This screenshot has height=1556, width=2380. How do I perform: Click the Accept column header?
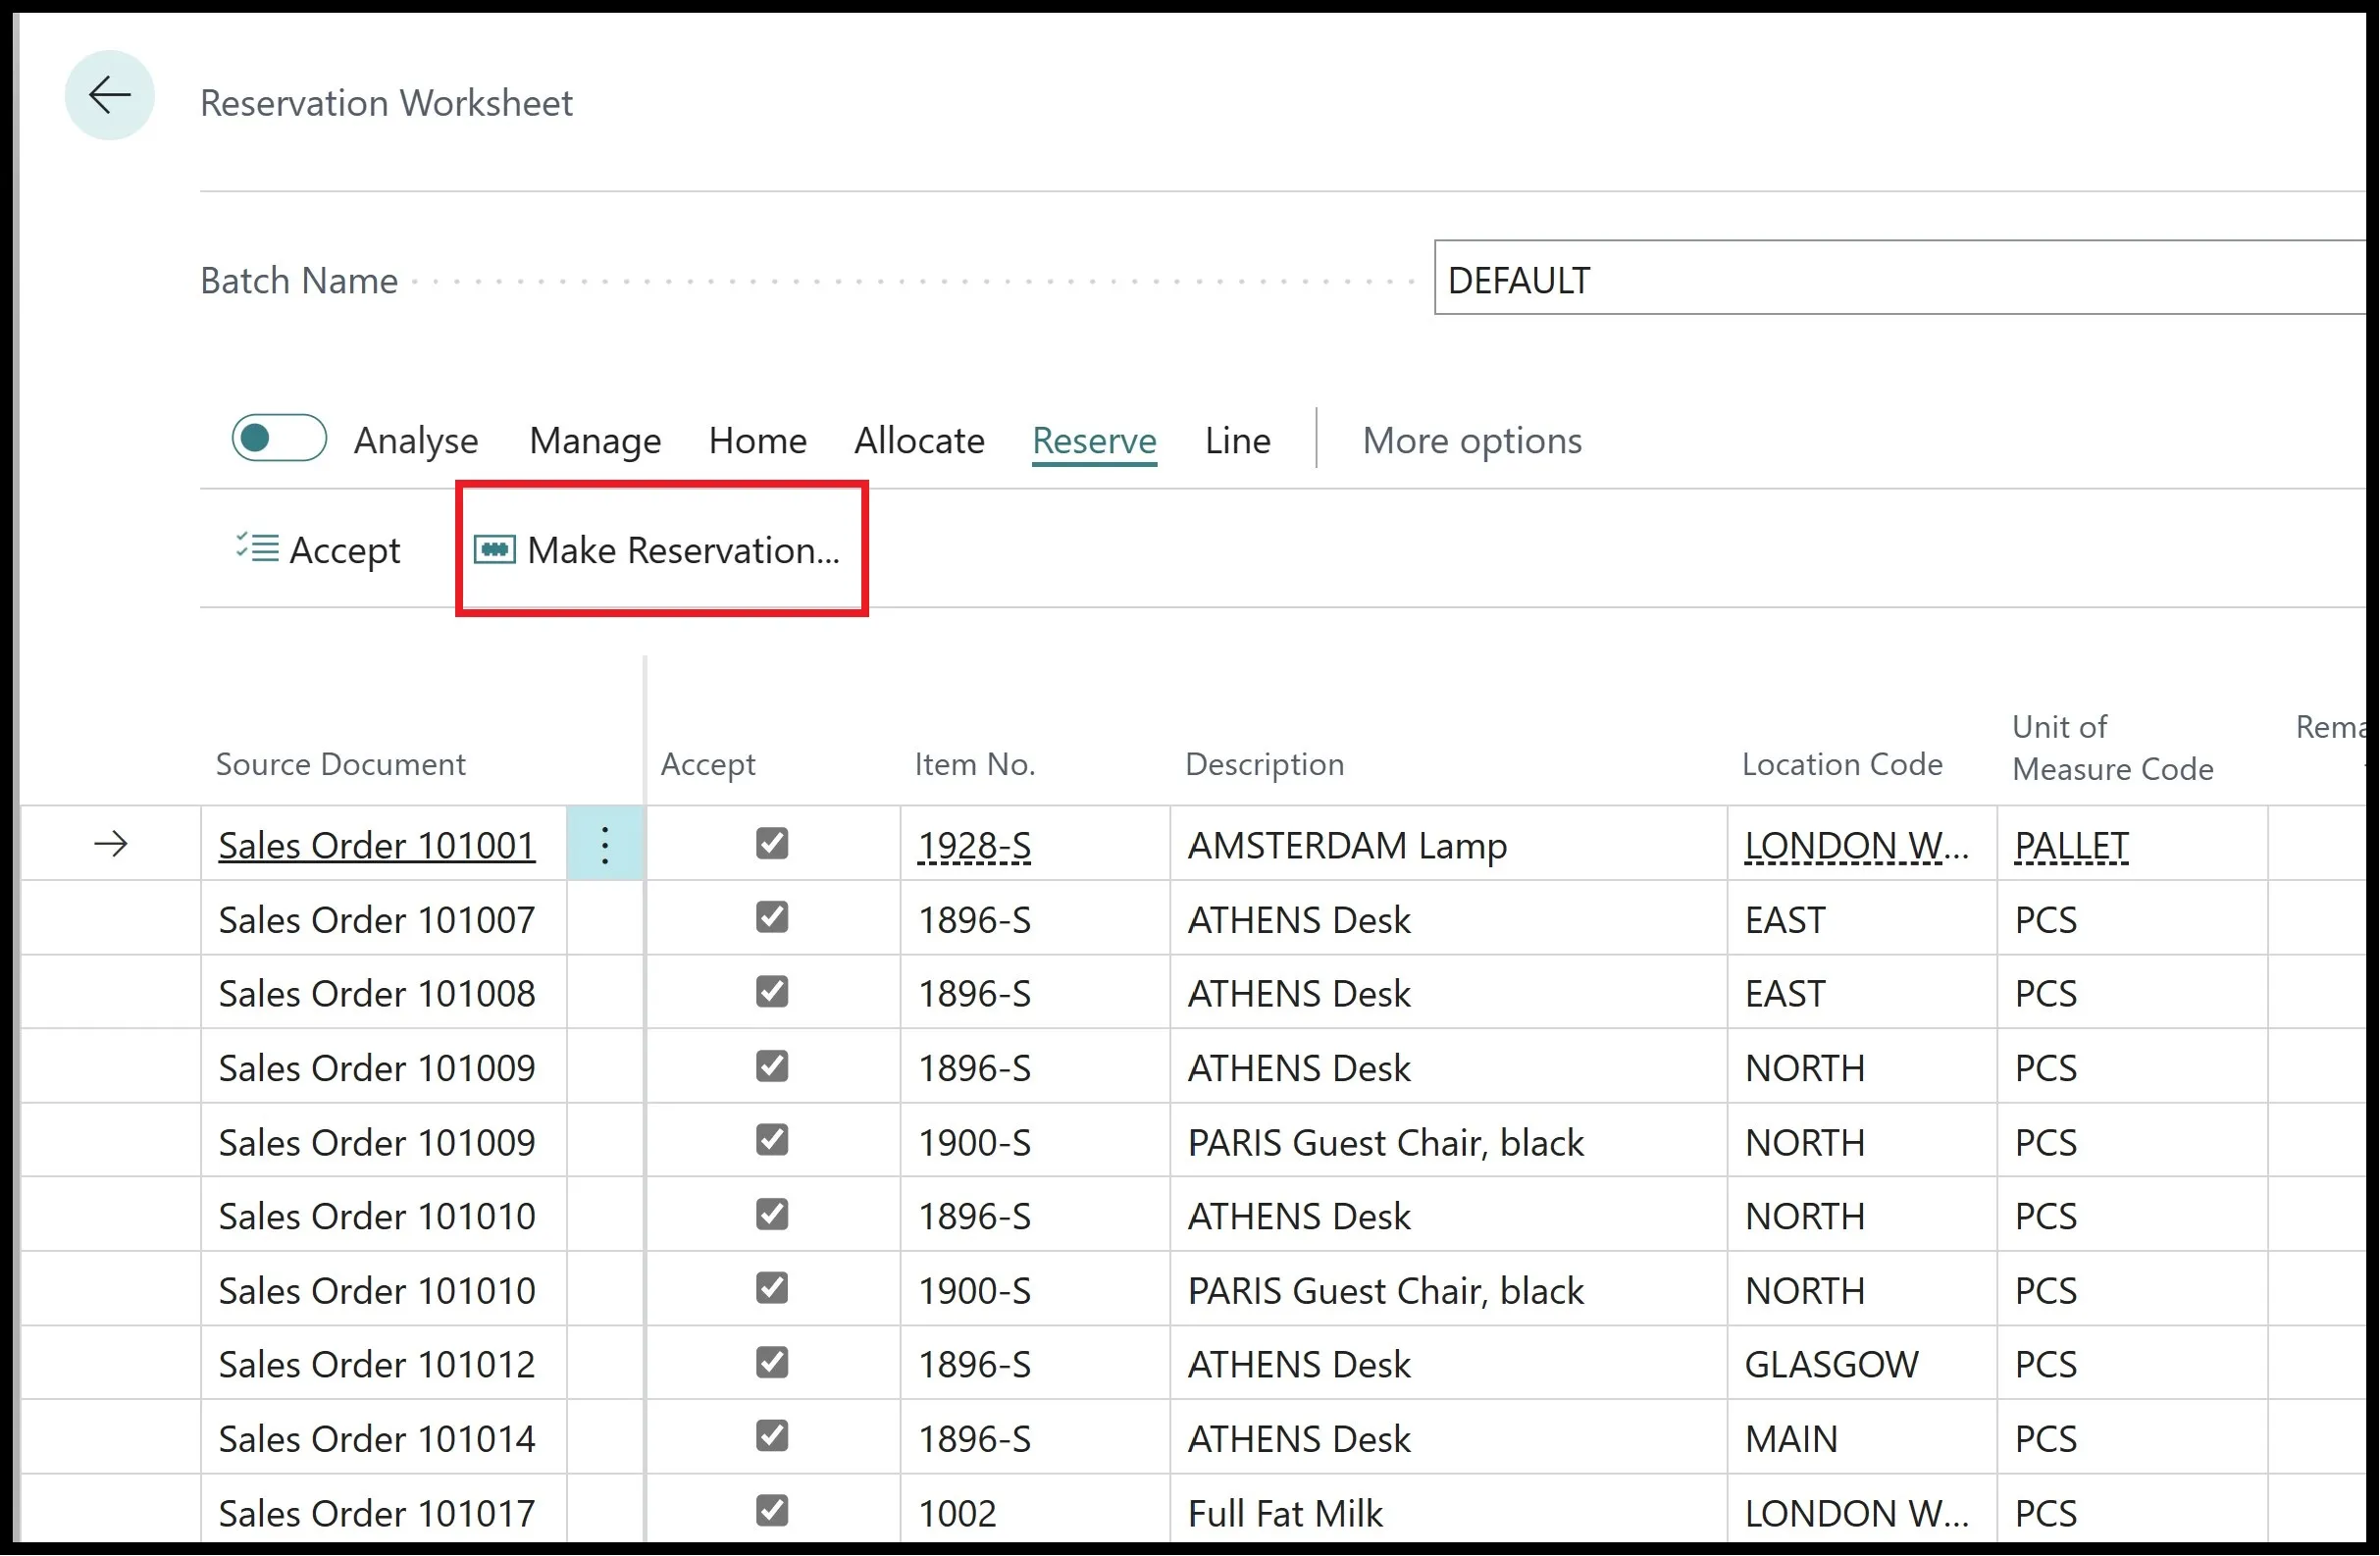[708, 764]
